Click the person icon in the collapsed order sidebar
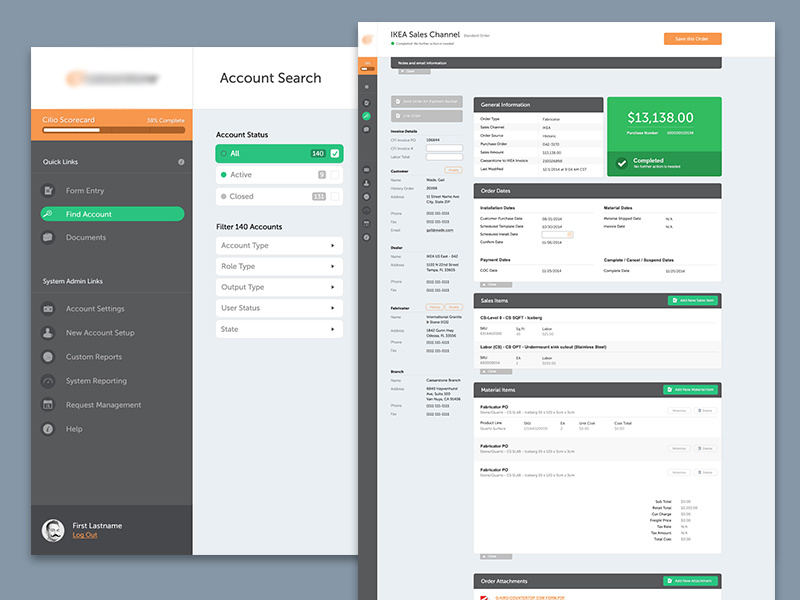The image size is (800, 600). 366,183
